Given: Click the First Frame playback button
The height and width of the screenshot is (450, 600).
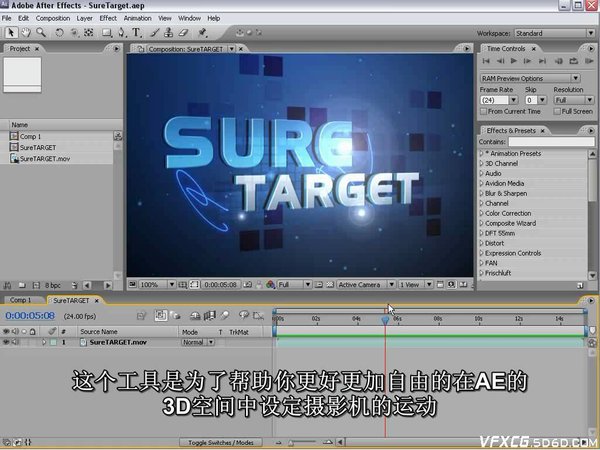Looking at the screenshot, I should point(486,61).
